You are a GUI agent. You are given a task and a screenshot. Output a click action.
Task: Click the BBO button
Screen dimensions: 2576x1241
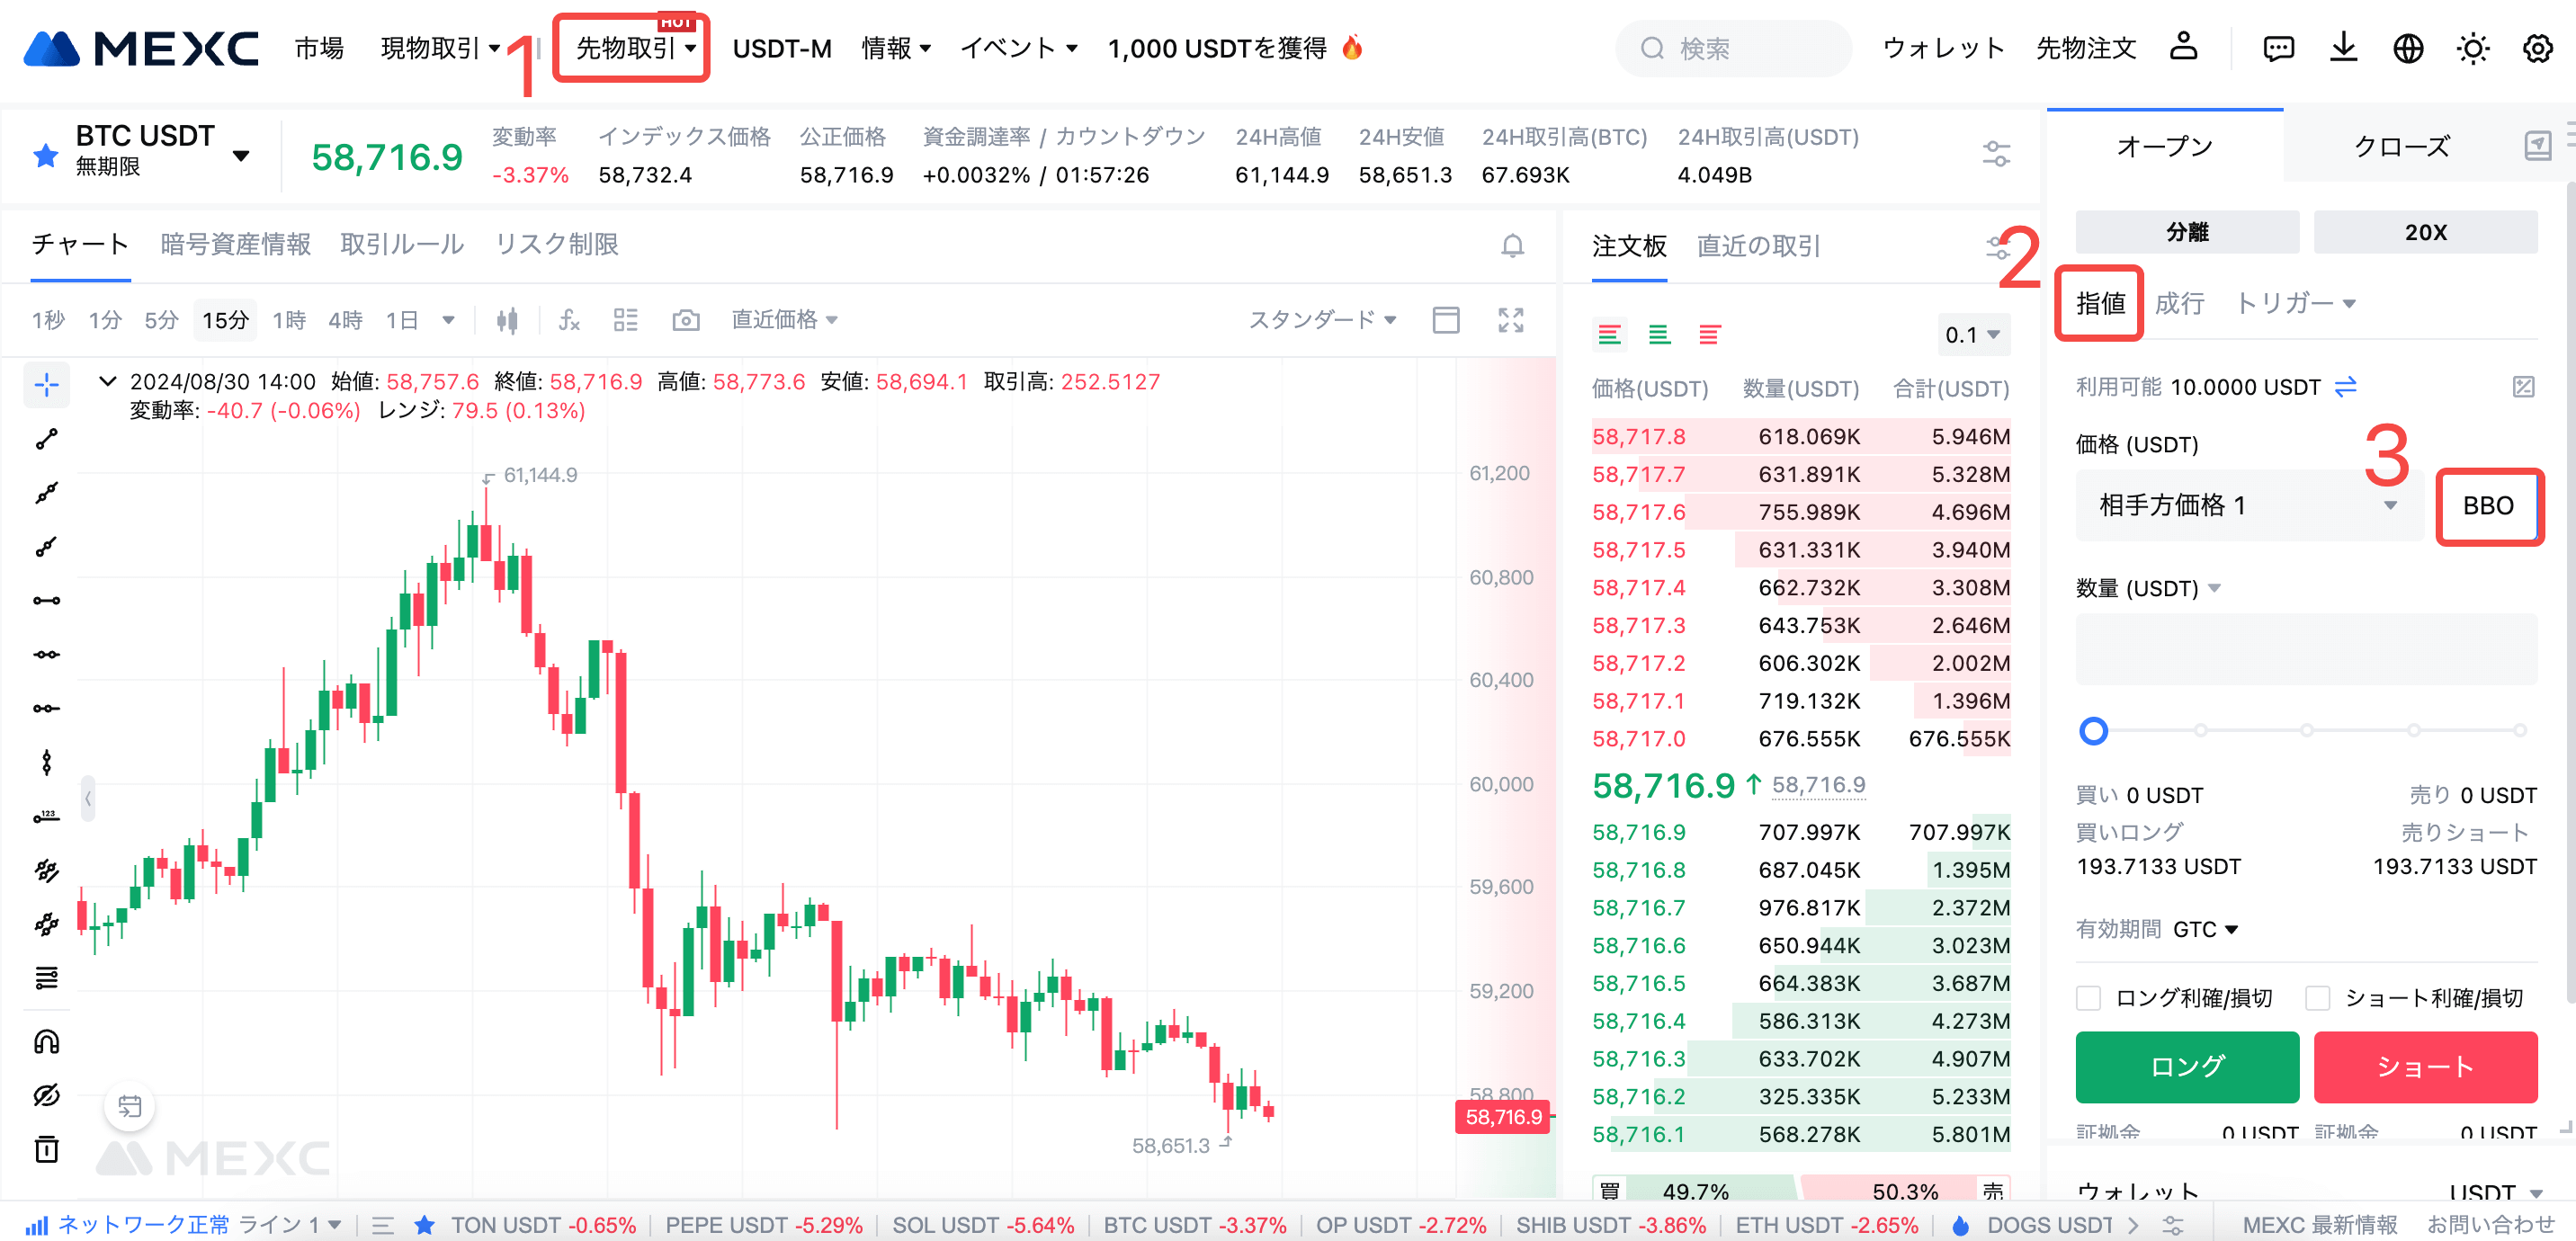[2487, 505]
